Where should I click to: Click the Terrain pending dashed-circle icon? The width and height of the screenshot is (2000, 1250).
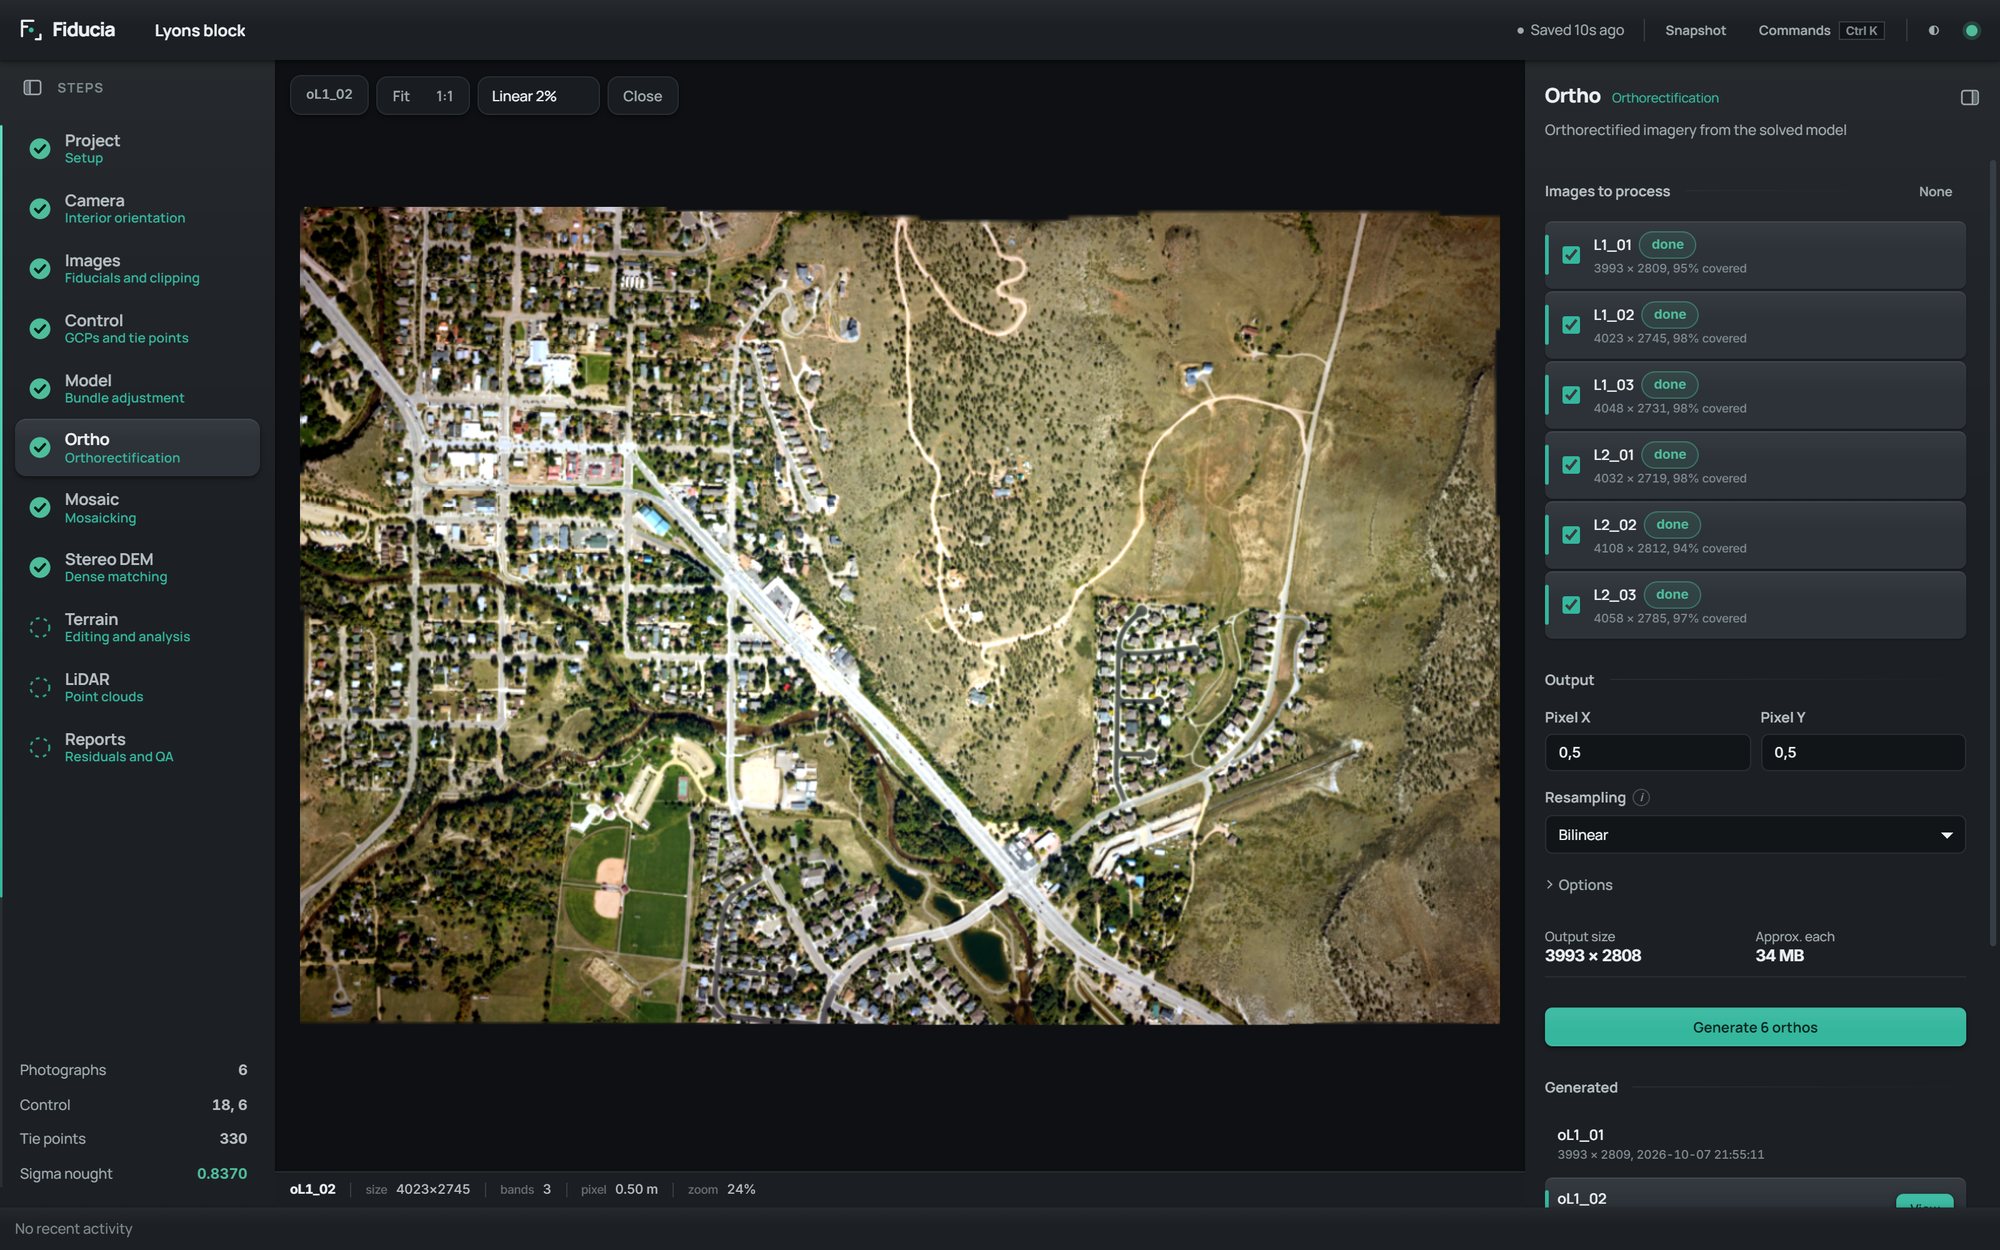(x=40, y=627)
